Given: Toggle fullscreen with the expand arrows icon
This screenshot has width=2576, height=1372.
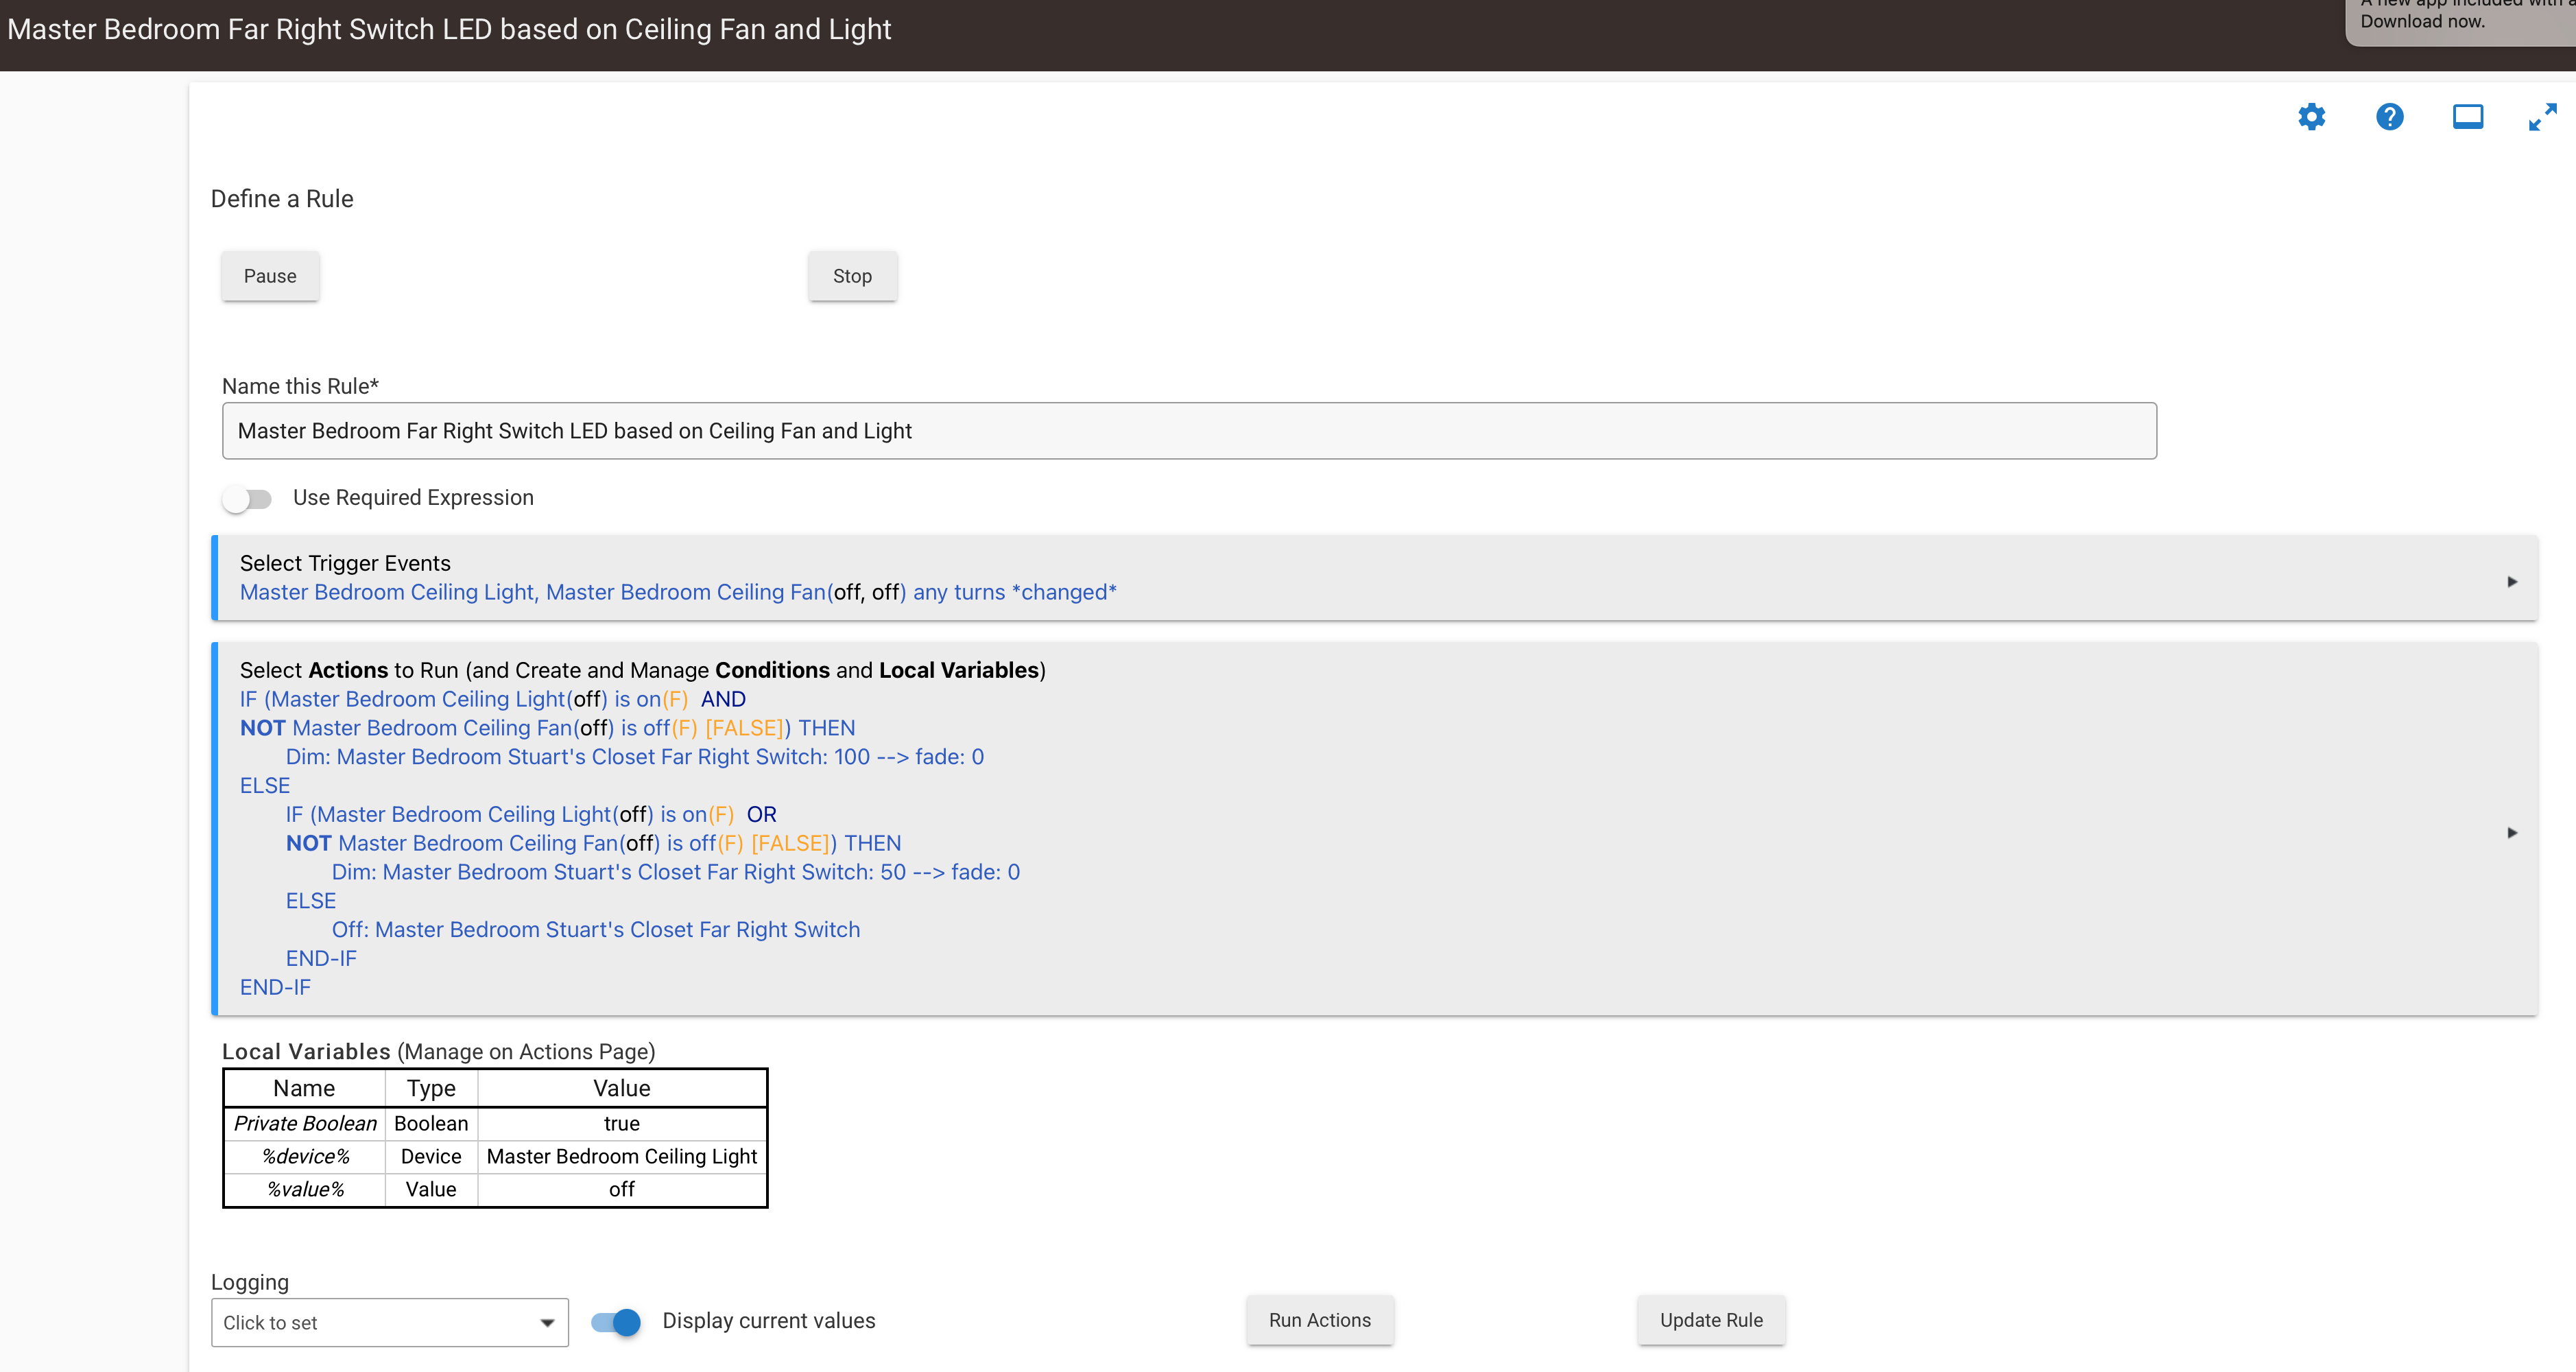Looking at the screenshot, I should [x=2542, y=117].
